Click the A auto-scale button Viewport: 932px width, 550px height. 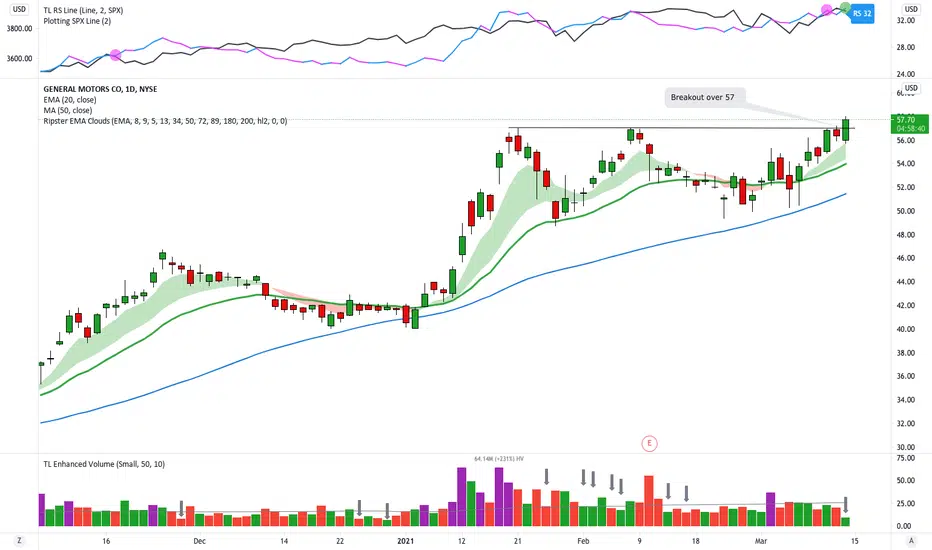coord(911,540)
